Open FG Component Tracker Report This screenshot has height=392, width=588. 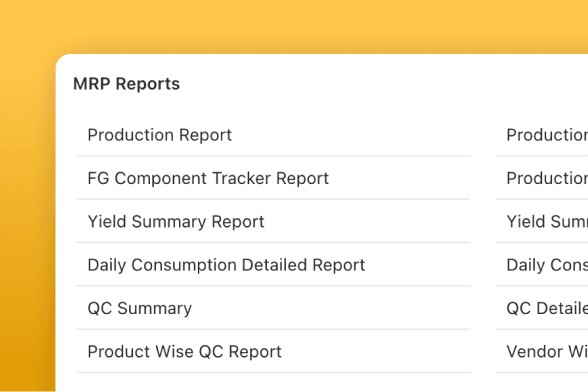click(208, 178)
